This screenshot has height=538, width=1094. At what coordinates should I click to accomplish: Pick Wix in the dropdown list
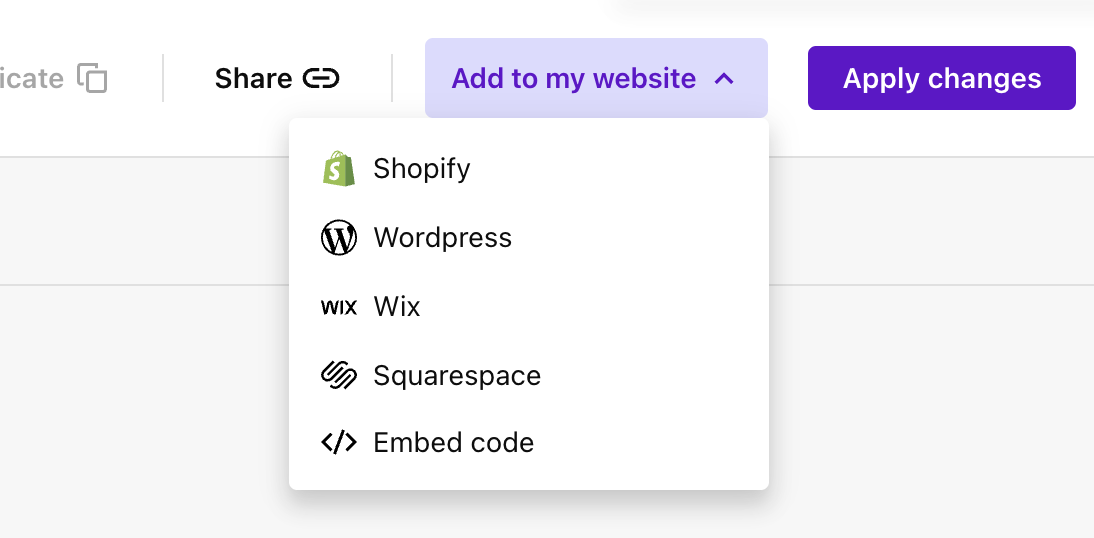pos(397,307)
